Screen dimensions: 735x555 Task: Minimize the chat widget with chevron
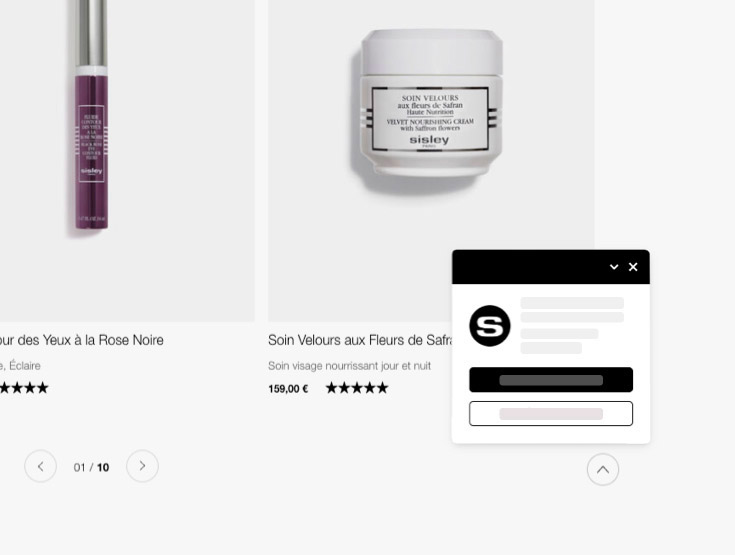(x=614, y=267)
